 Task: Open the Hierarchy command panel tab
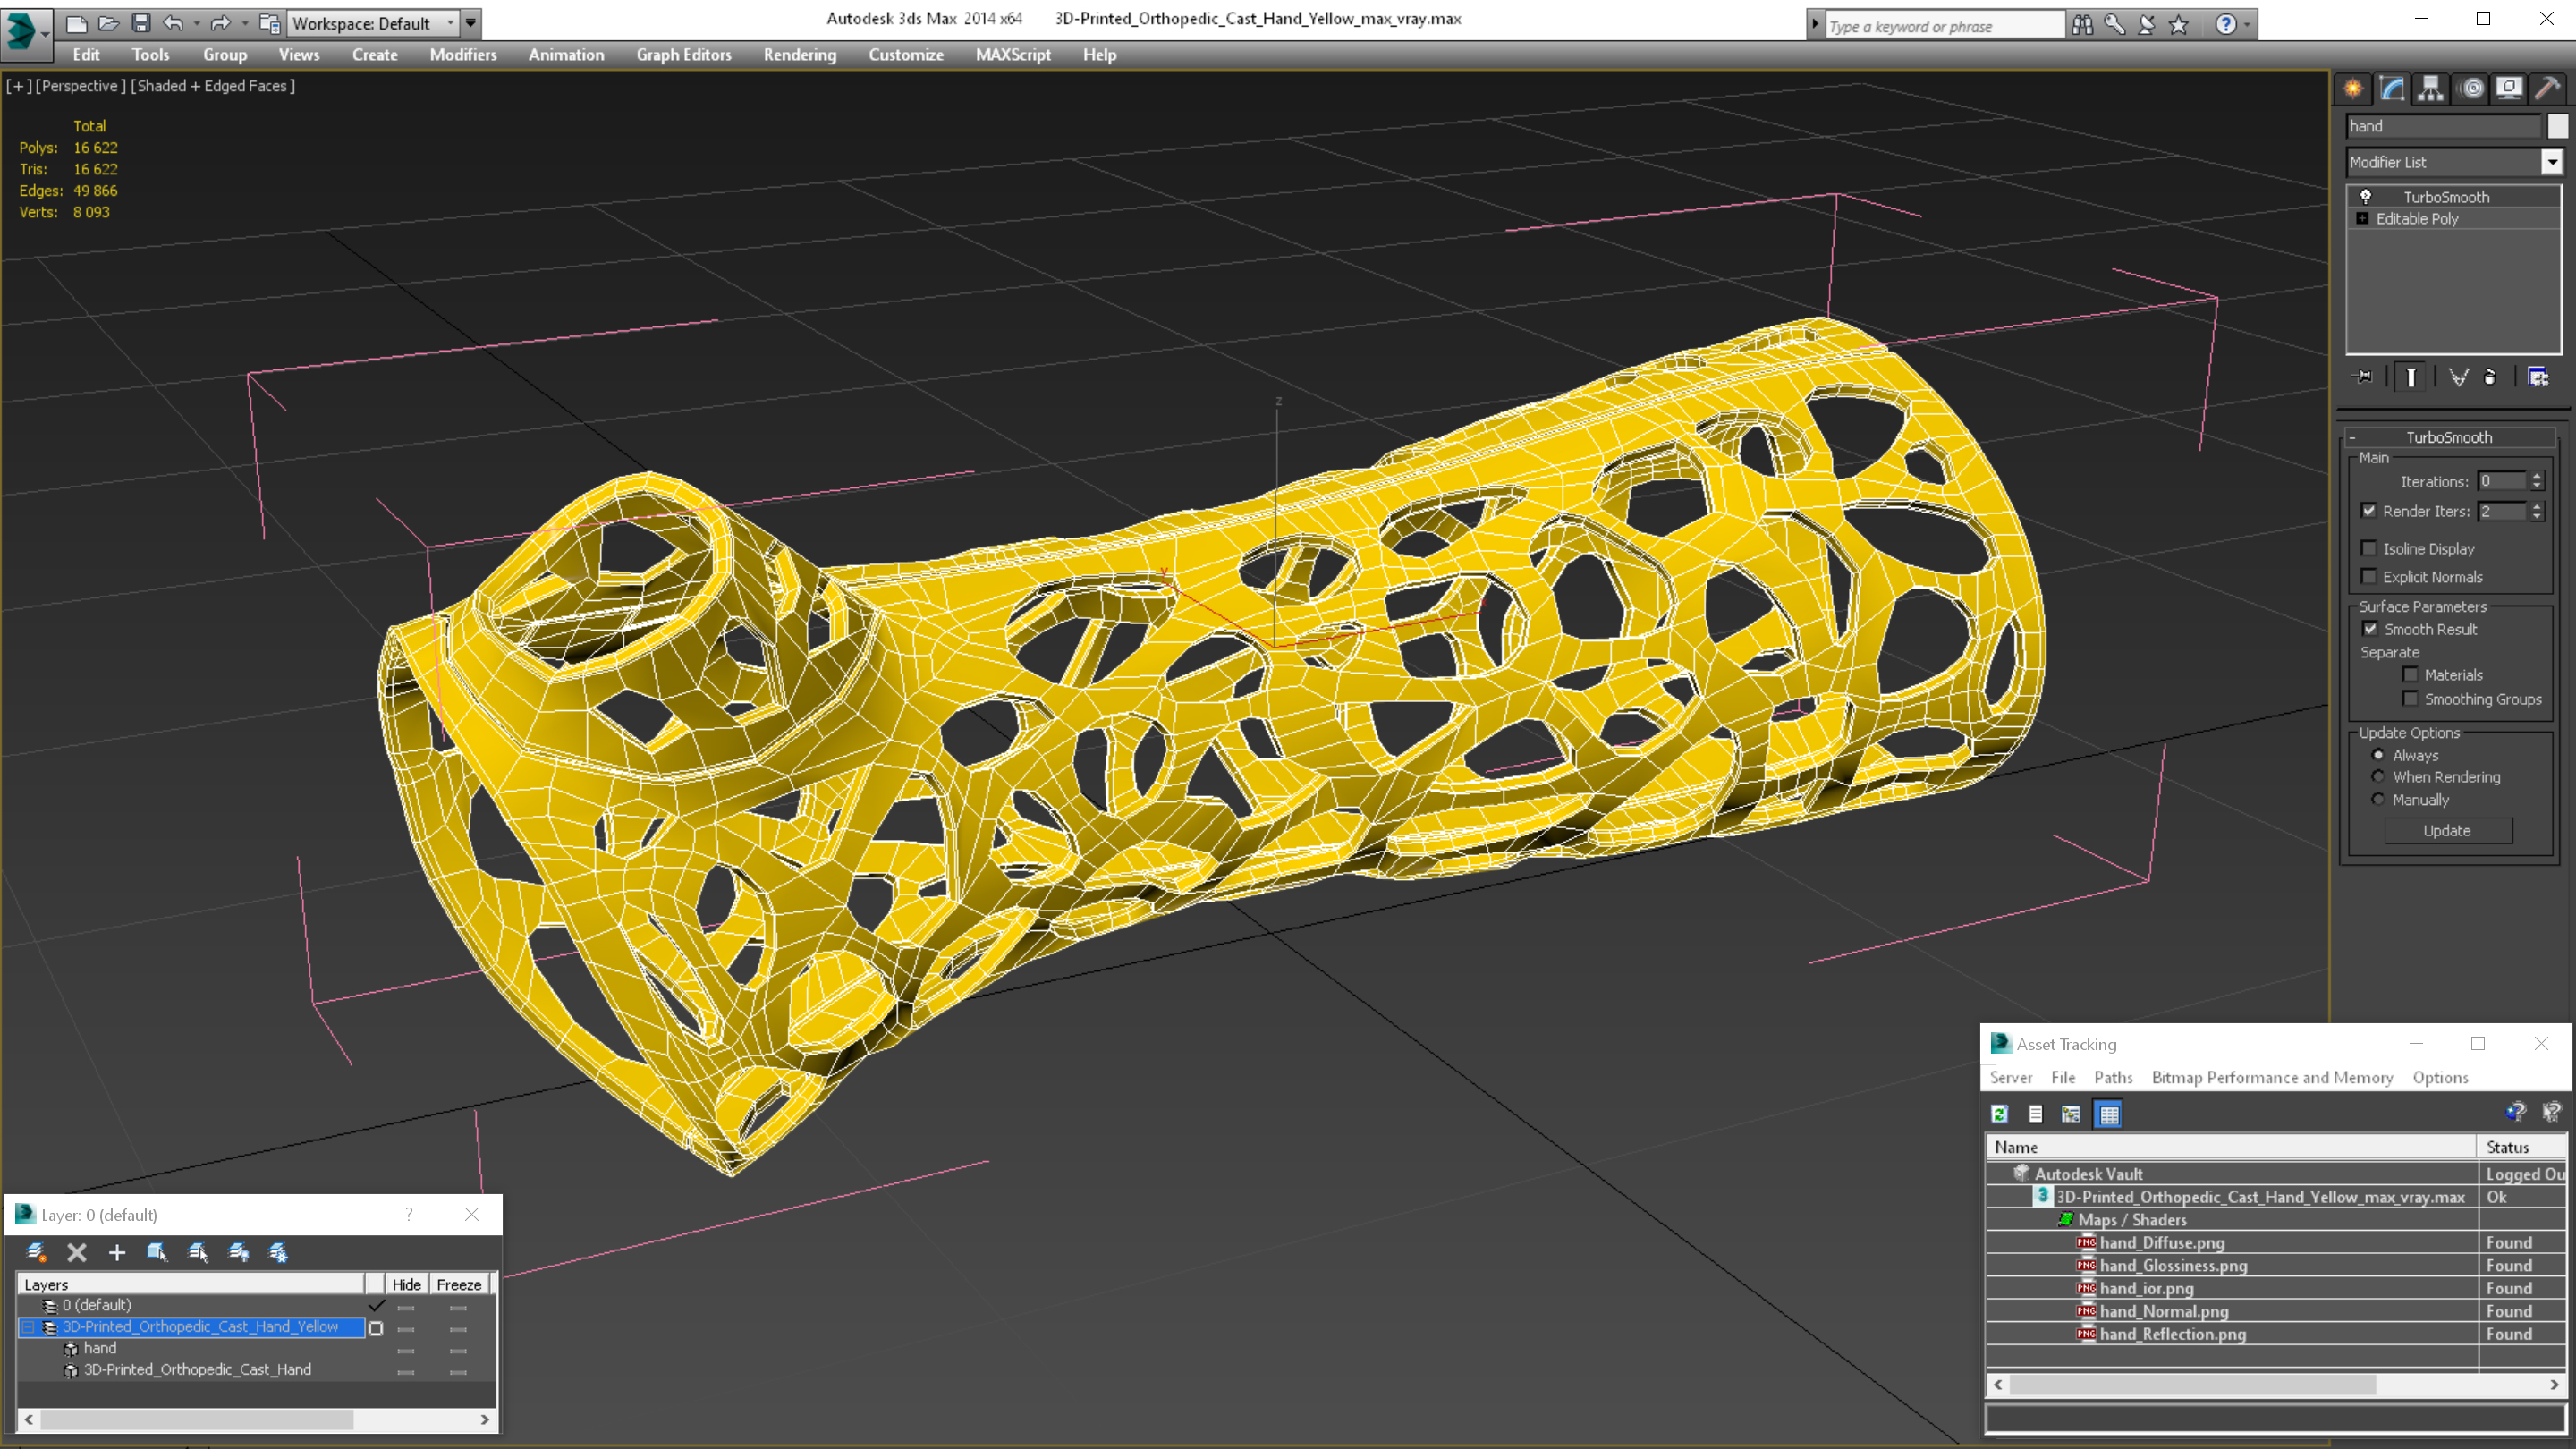[x=2431, y=89]
